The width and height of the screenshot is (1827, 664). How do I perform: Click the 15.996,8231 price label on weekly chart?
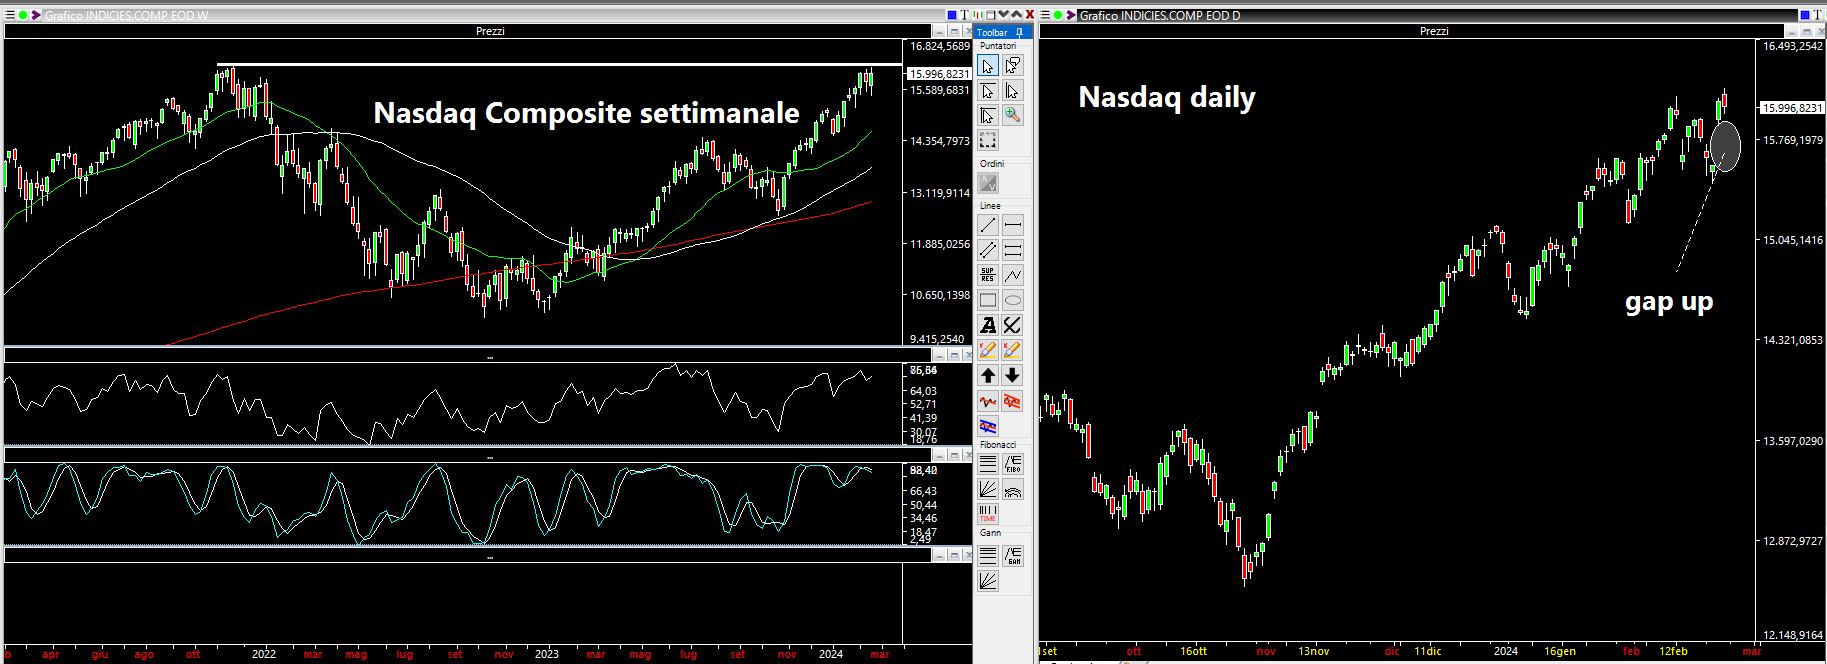(x=938, y=74)
